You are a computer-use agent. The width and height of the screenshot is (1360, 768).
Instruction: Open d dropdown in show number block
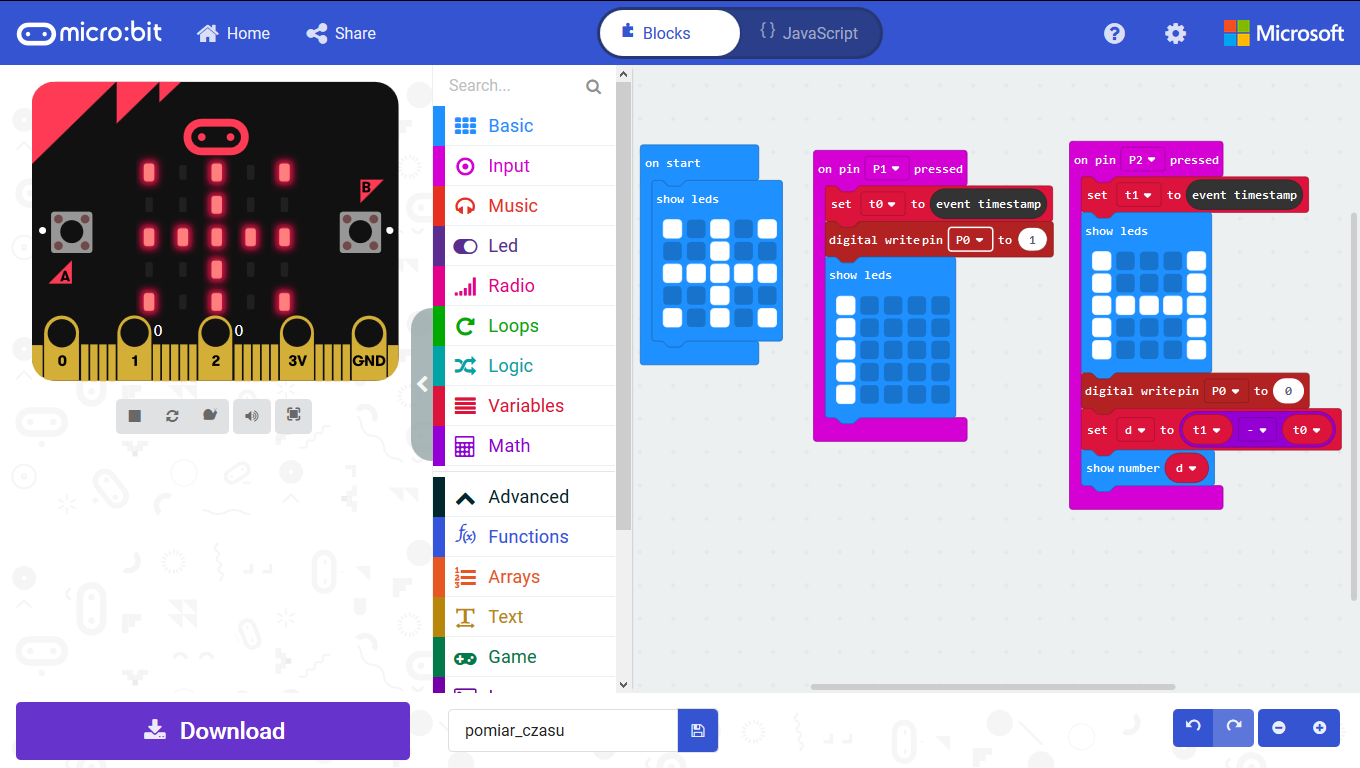(1186, 468)
